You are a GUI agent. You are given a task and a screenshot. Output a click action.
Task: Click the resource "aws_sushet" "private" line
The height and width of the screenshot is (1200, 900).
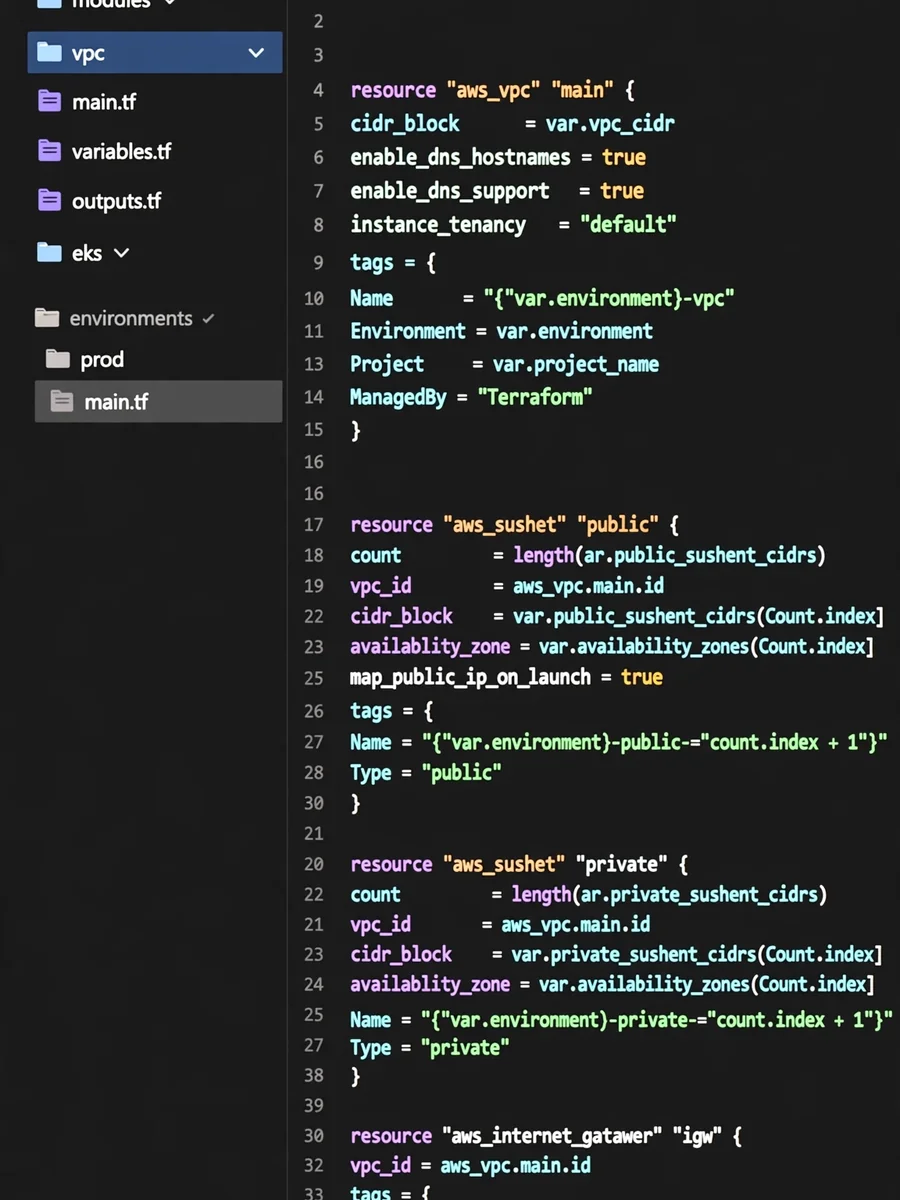point(519,864)
